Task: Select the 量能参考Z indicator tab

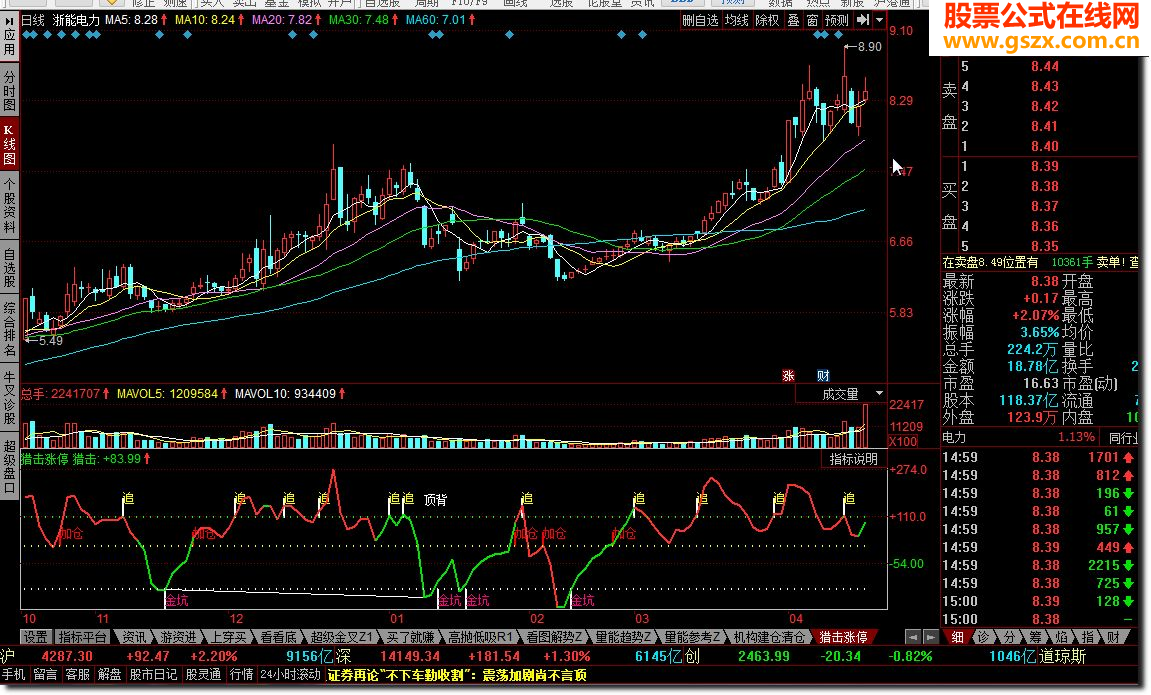Action: pos(692,637)
